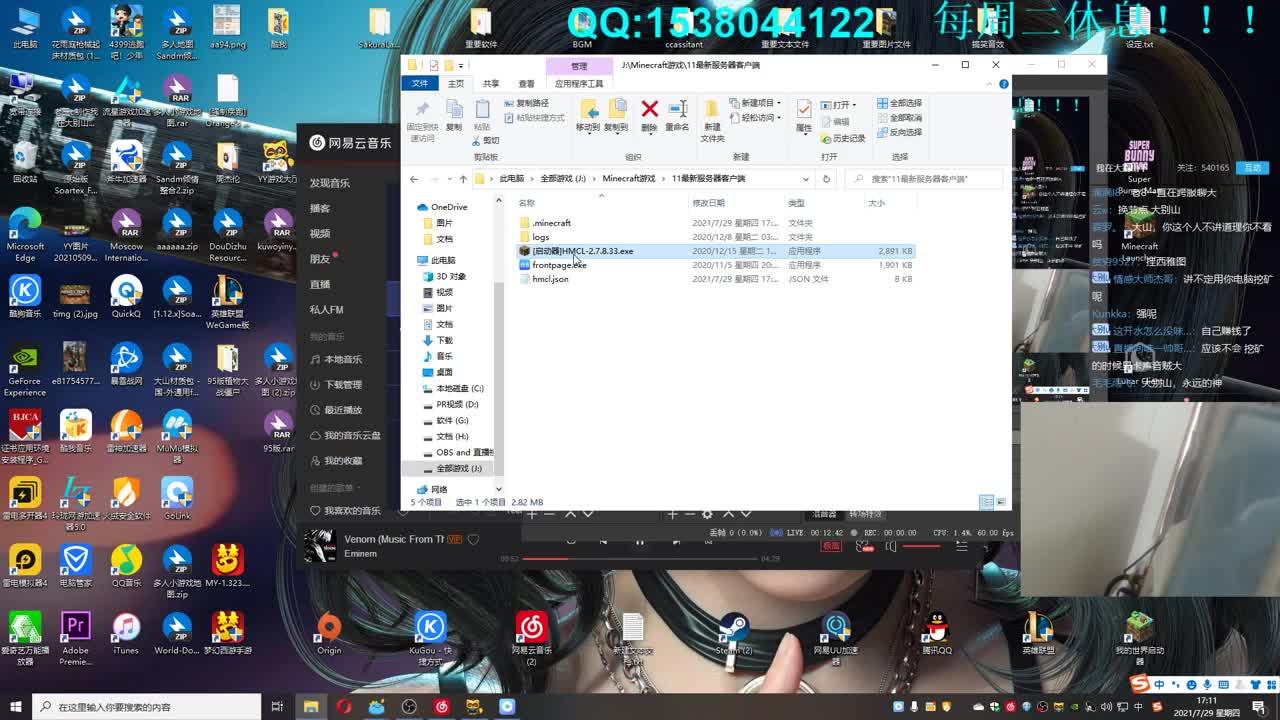Click Select none in ribbon
This screenshot has width=1280, height=720.
[x=900, y=118]
